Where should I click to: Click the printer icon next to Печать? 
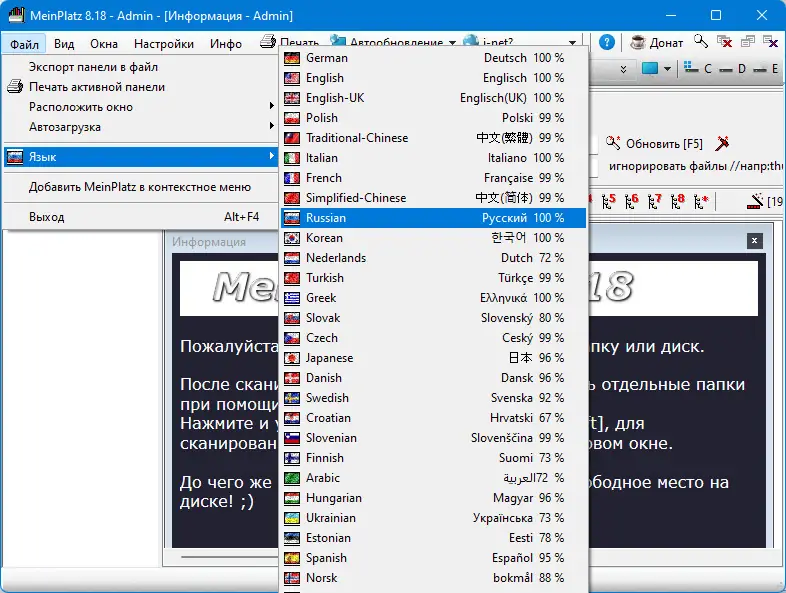[268, 41]
